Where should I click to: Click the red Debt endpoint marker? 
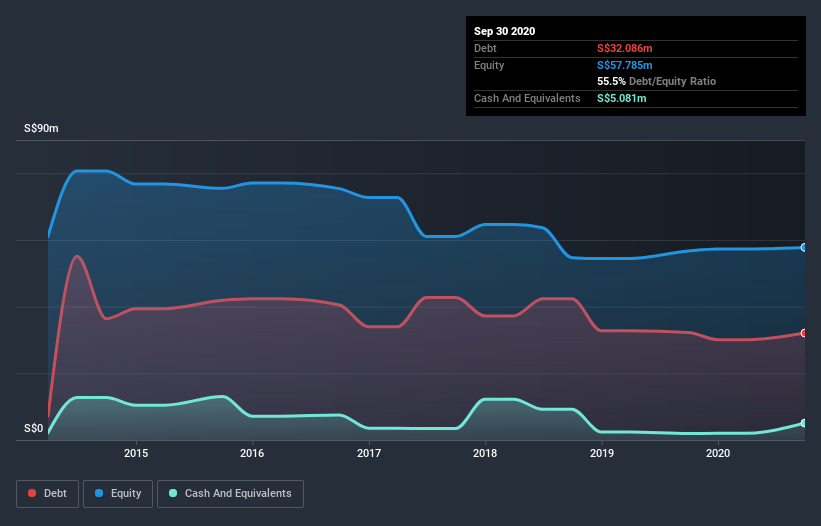pyautogui.click(x=804, y=333)
